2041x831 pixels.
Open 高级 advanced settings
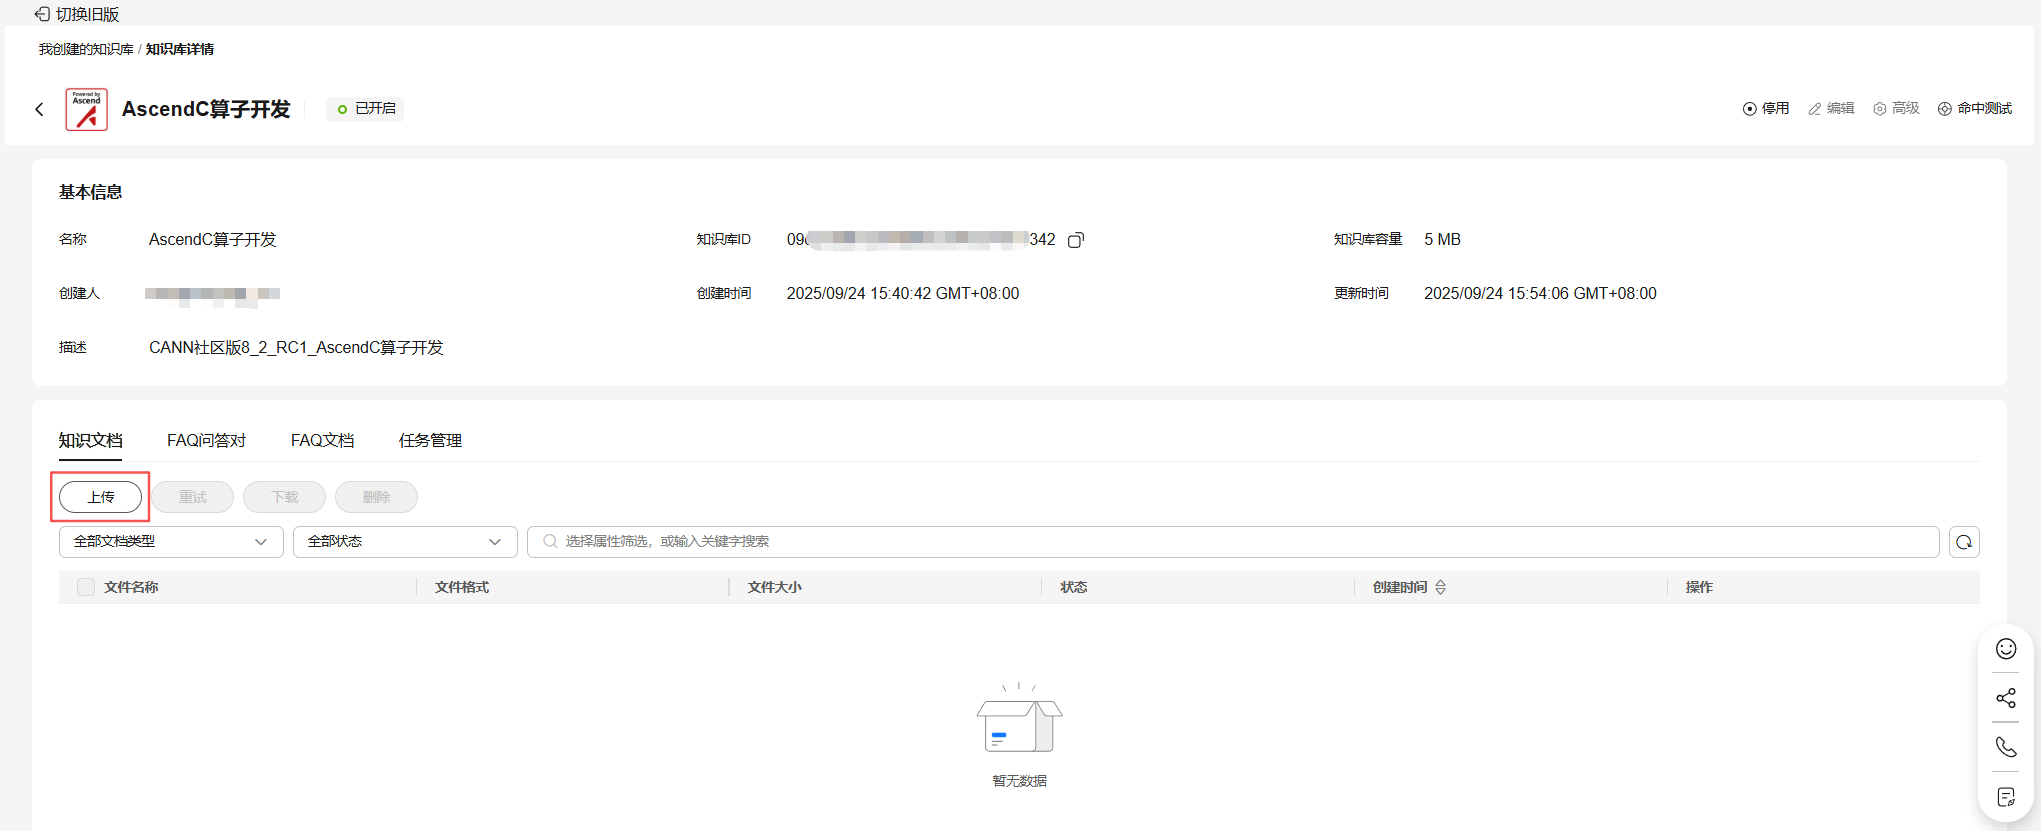[1896, 108]
